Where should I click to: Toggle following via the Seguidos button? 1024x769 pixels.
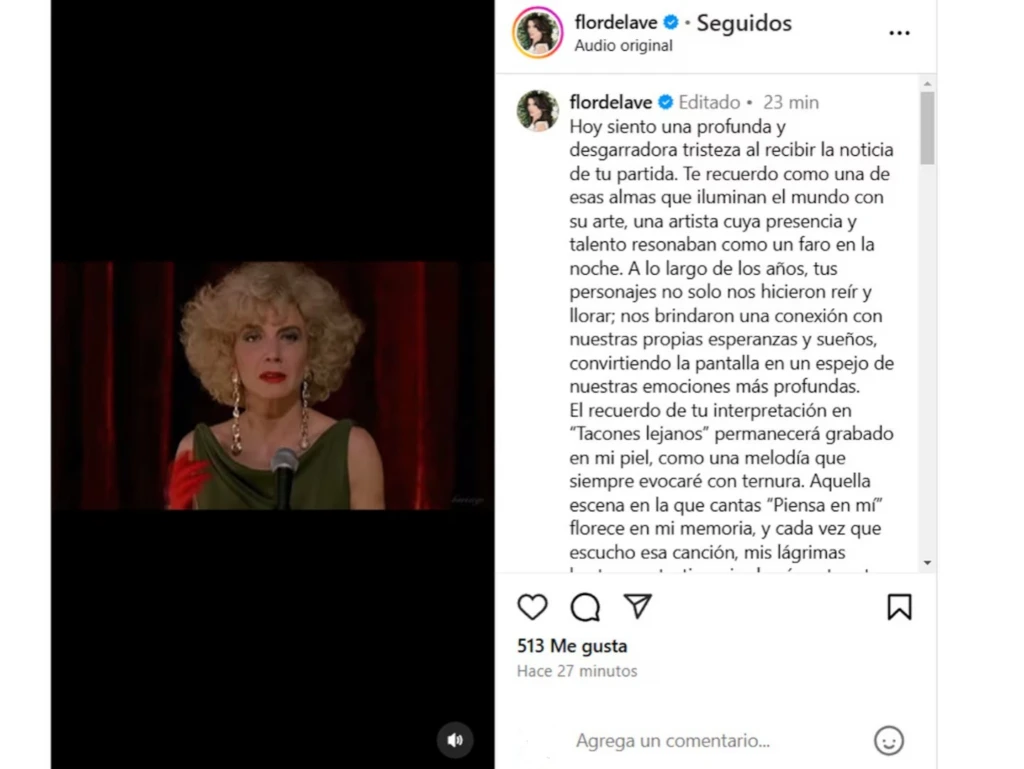pyautogui.click(x=744, y=23)
